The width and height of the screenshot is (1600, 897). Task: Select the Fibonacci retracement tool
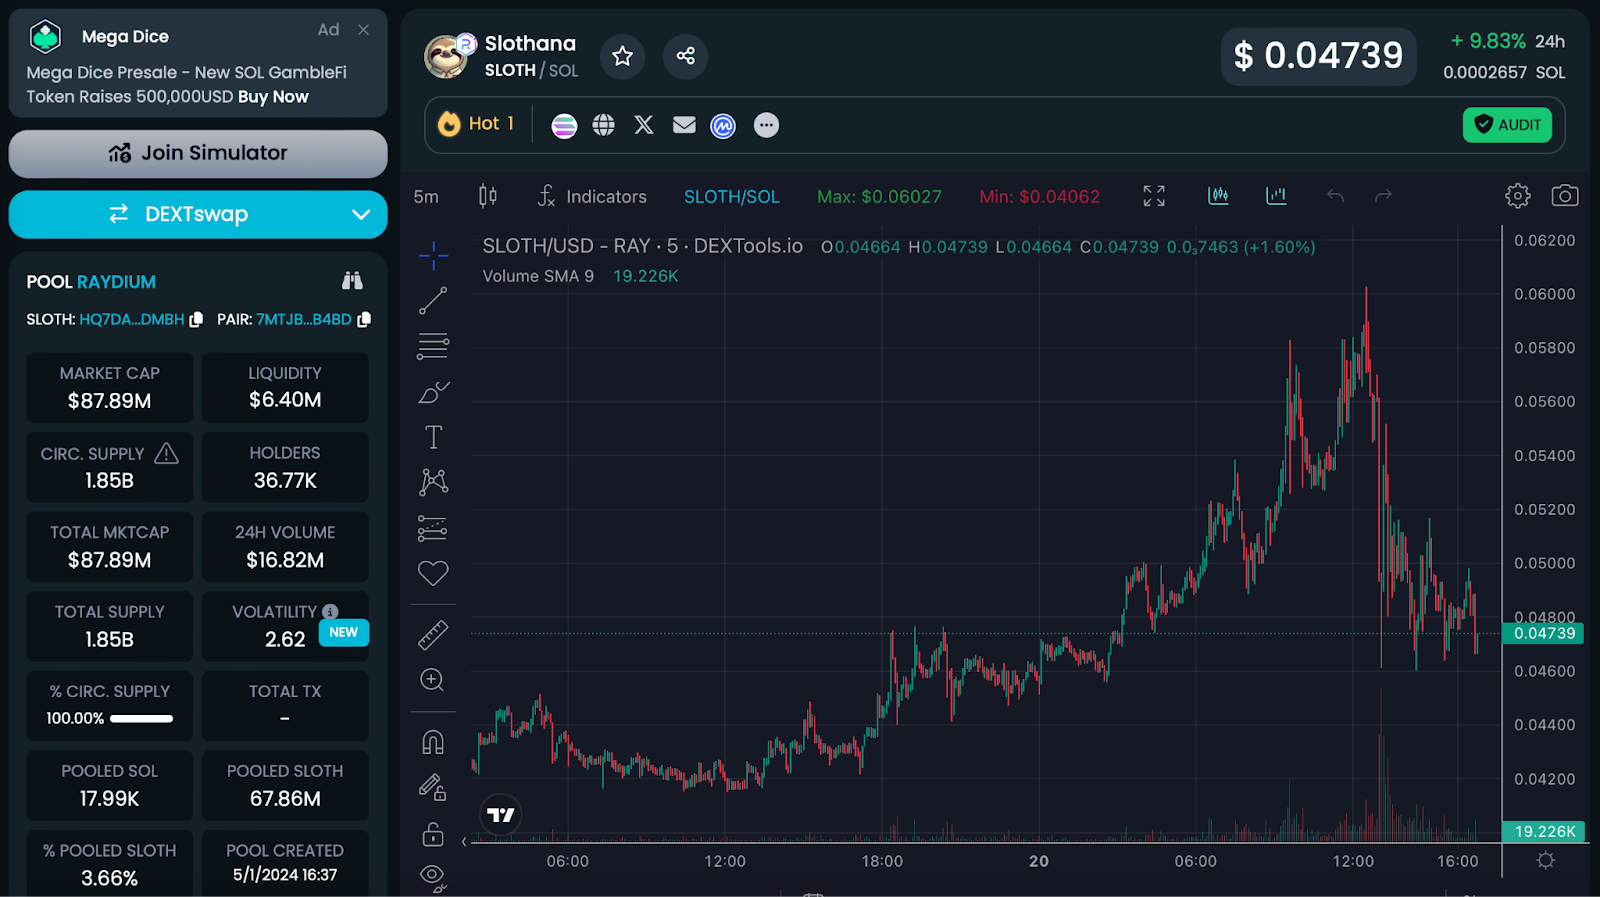[433, 346]
